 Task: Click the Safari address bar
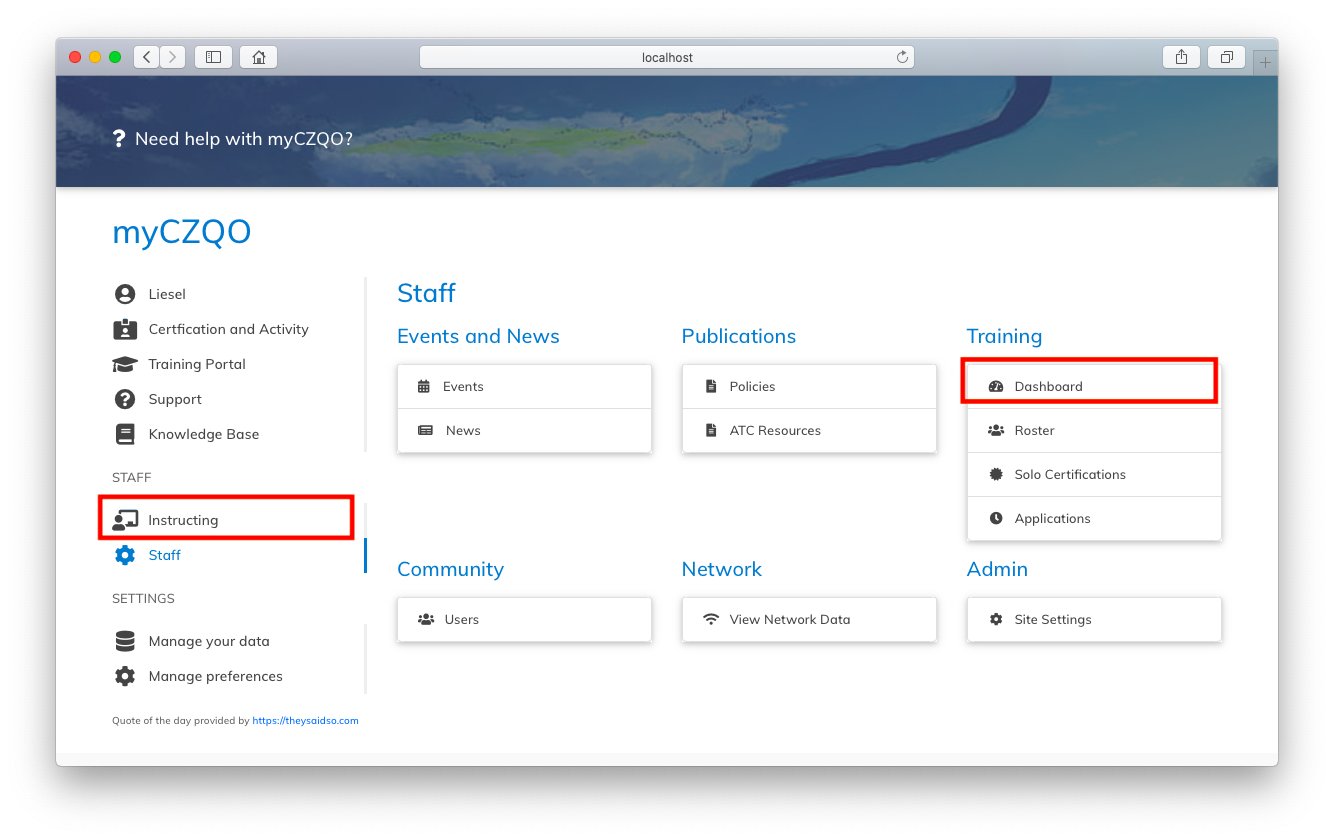tap(667, 57)
